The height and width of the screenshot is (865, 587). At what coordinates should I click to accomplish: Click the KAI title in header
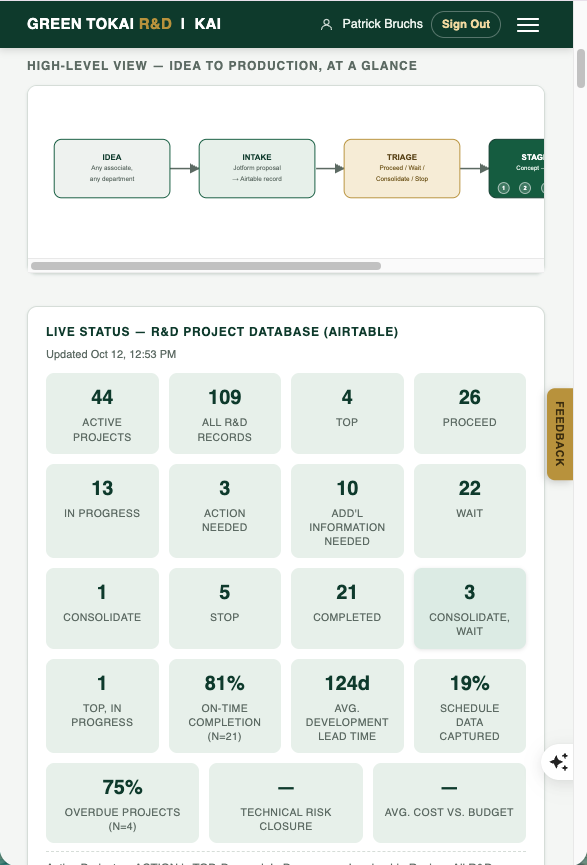pyautogui.click(x=208, y=24)
